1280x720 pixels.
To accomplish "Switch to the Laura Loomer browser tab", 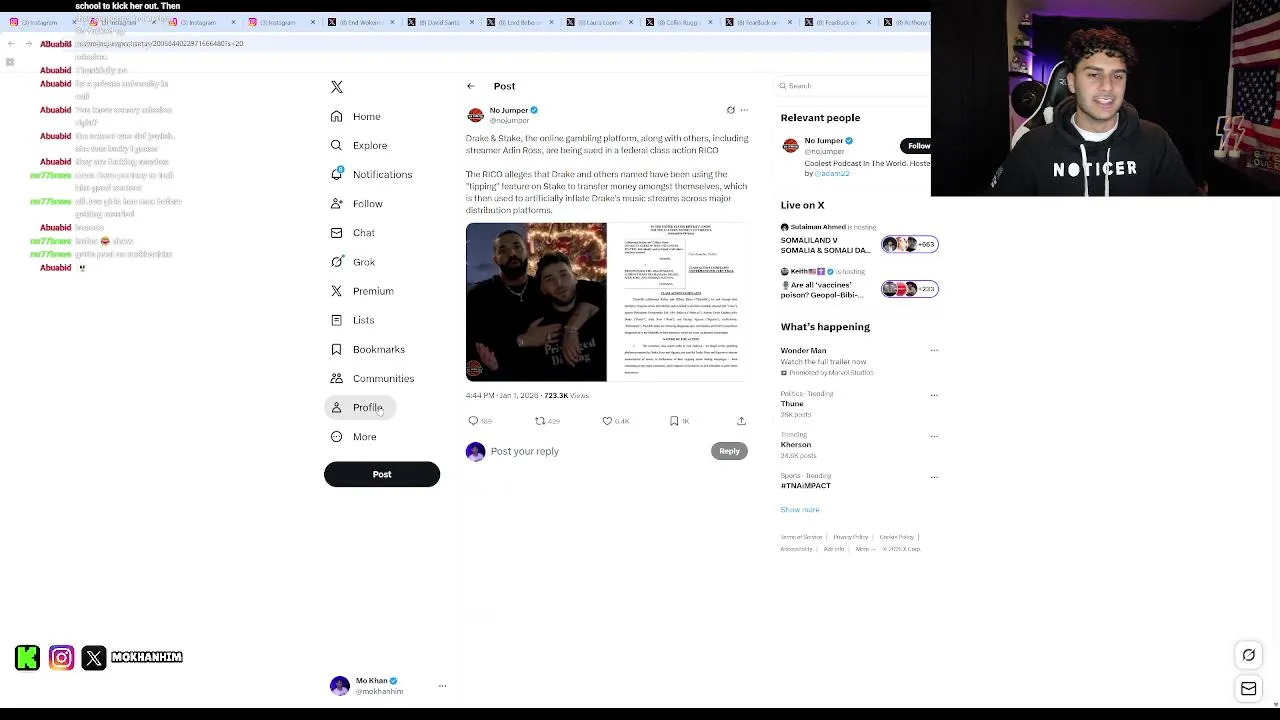I will coord(598,22).
